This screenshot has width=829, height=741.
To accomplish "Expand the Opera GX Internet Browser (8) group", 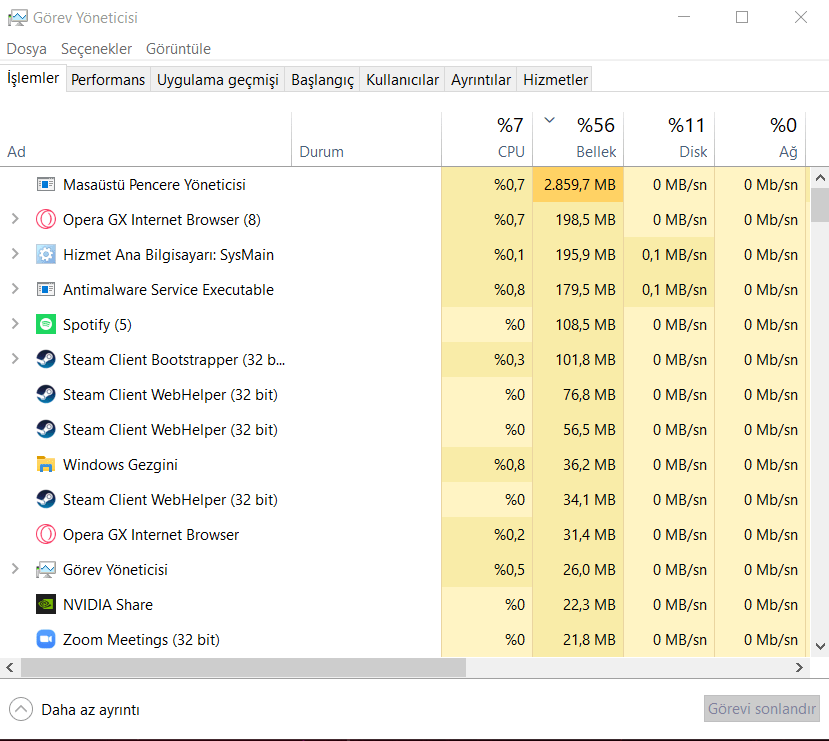I will pos(15,219).
